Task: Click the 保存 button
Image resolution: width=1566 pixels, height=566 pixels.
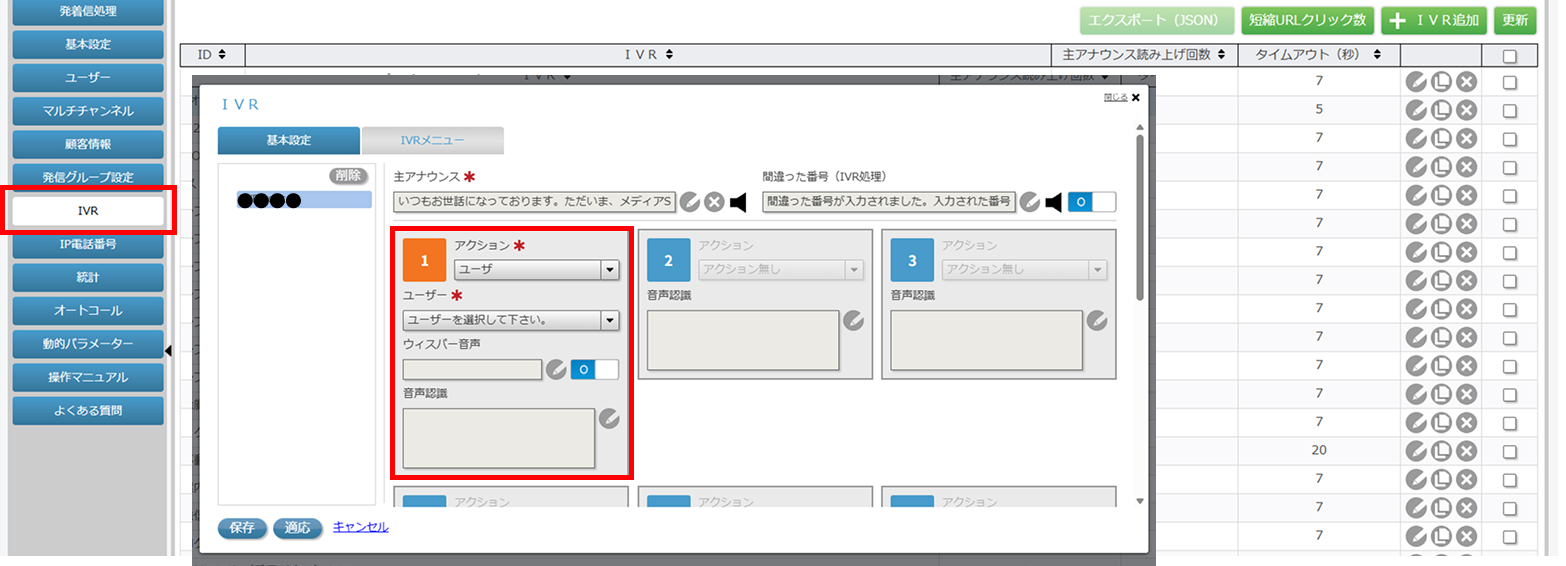Action: pyautogui.click(x=242, y=528)
